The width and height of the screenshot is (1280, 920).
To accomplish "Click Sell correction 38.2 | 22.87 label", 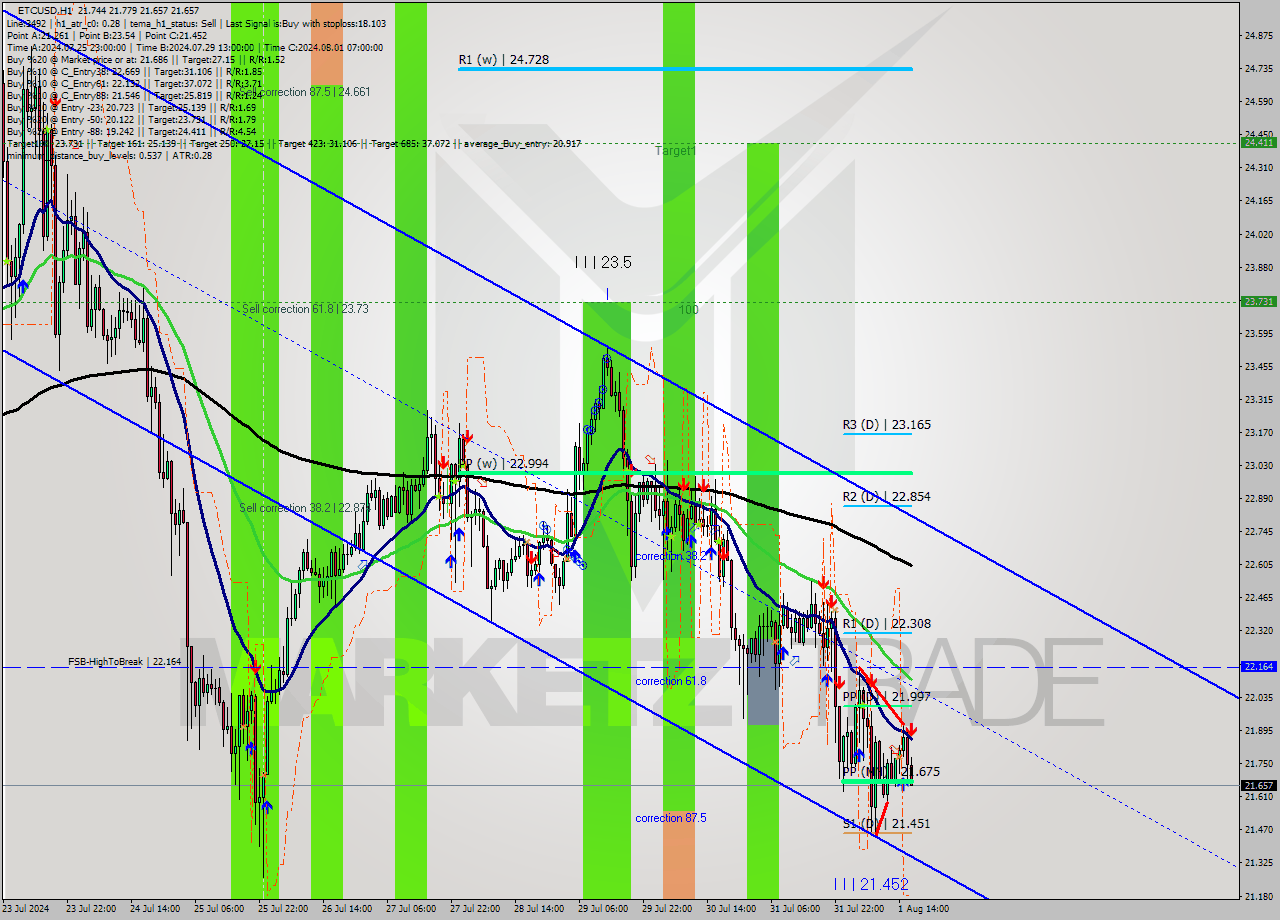I will pos(303,508).
